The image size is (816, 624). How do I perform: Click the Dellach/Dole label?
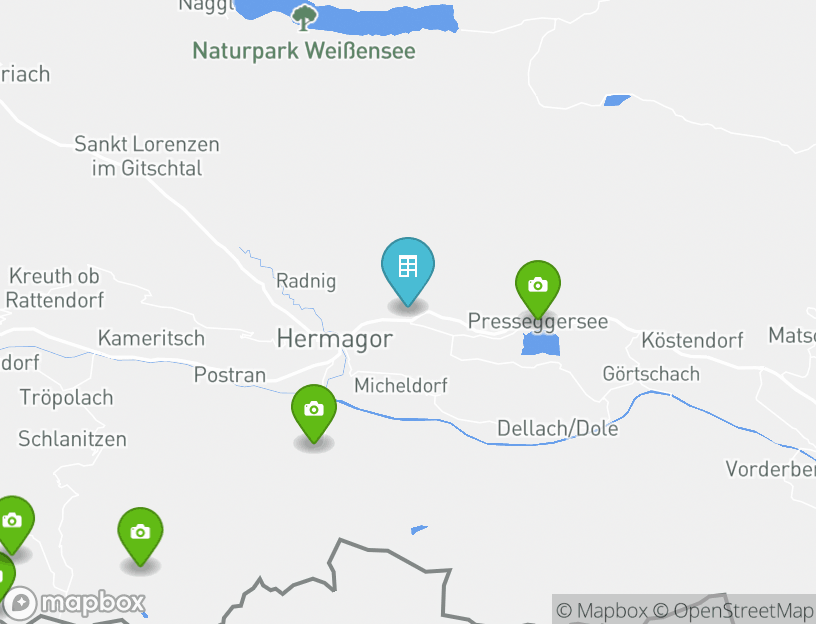tap(558, 428)
